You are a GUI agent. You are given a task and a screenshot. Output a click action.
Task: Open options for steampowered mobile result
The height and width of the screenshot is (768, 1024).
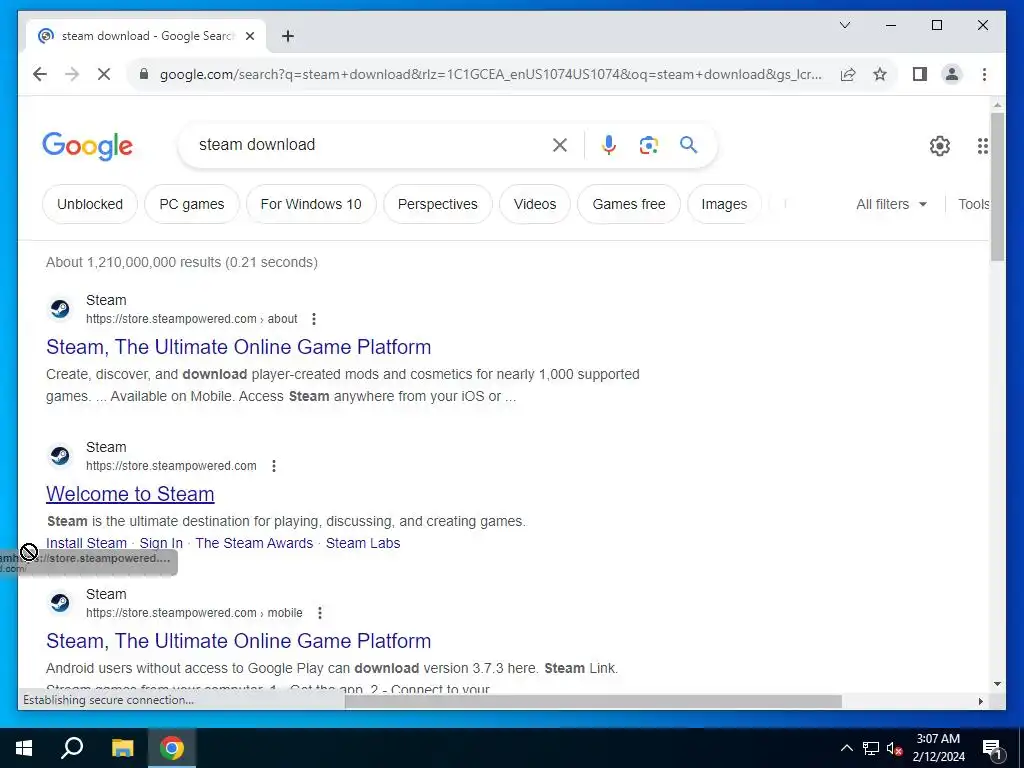[x=320, y=613]
